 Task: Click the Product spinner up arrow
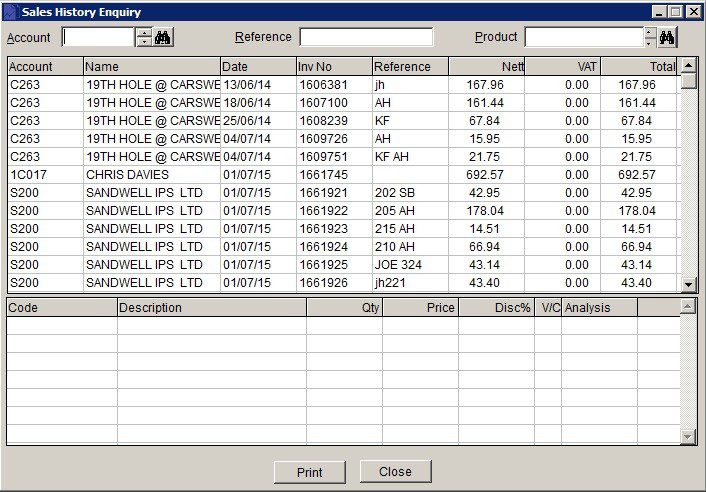coord(649,33)
